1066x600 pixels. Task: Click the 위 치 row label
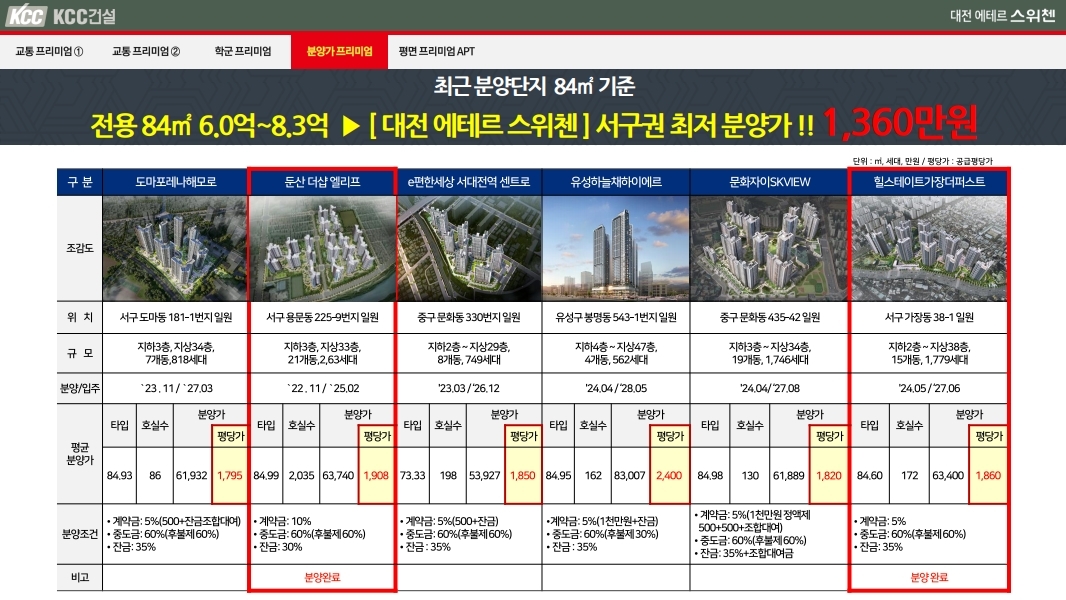click(80, 317)
